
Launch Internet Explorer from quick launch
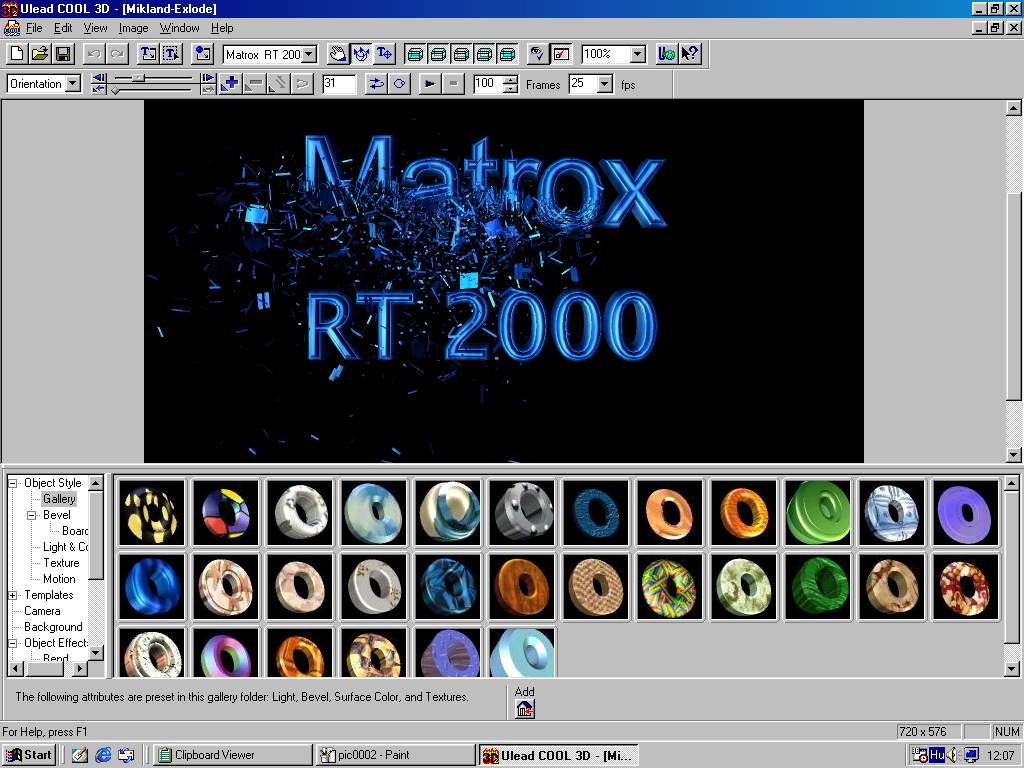pos(103,755)
